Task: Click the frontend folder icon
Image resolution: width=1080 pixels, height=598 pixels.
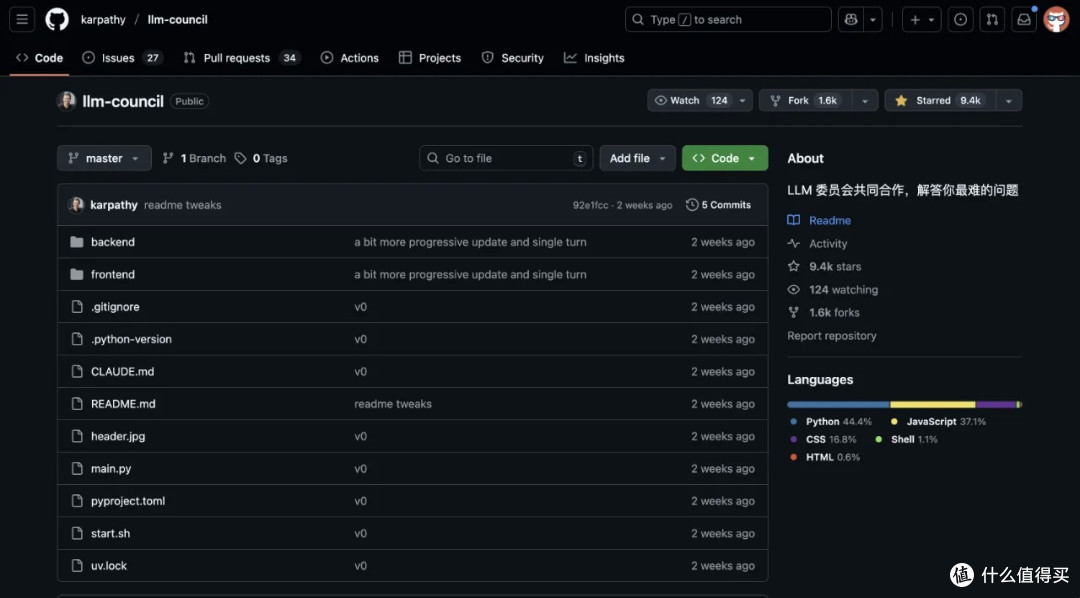Action: point(76,274)
